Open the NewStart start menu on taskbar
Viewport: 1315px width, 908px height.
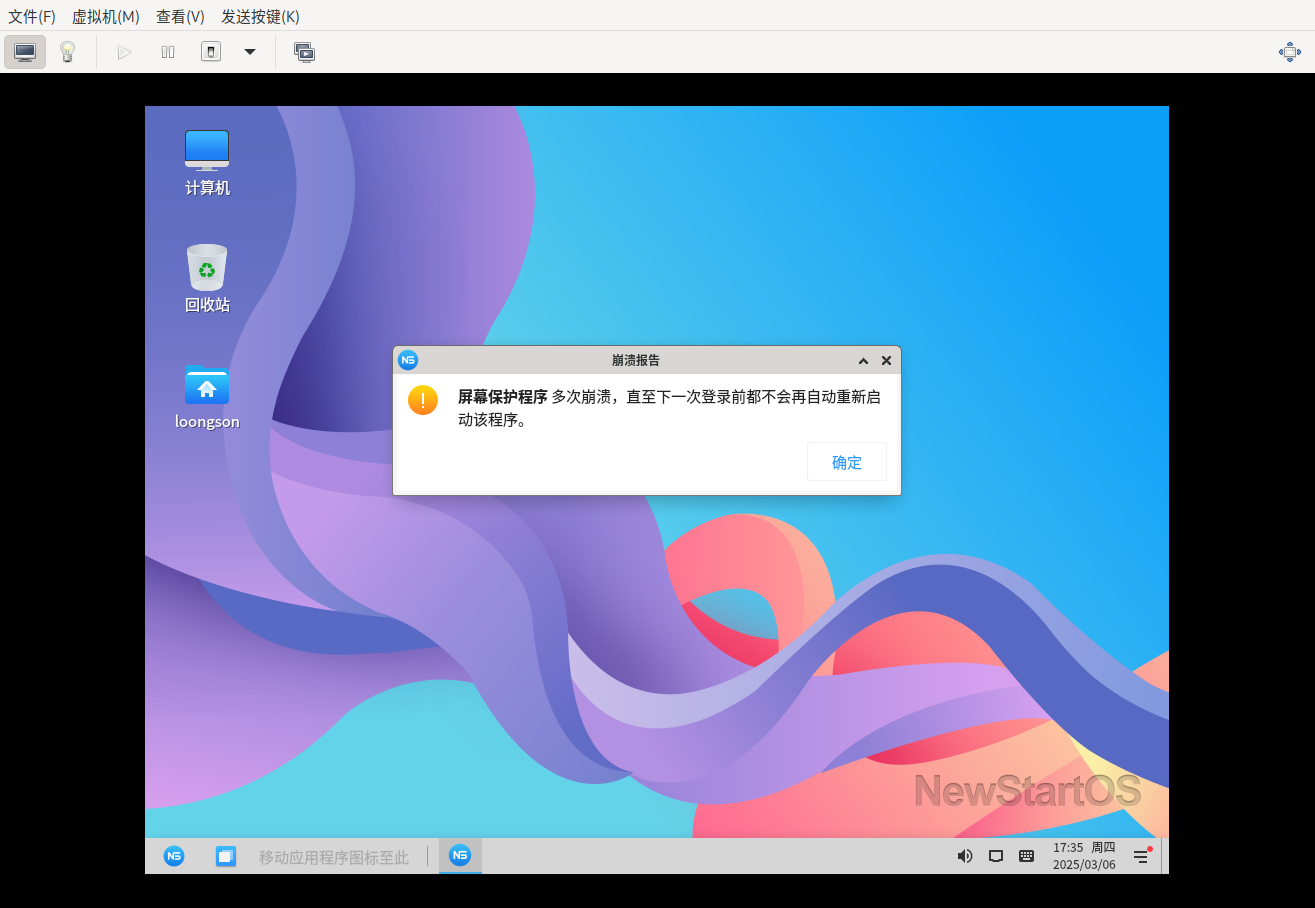pos(174,856)
